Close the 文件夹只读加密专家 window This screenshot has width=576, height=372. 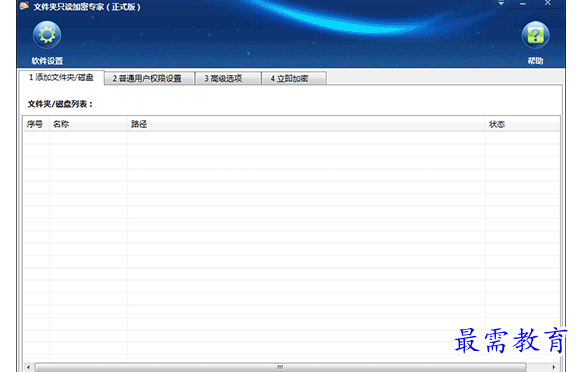coord(547,3)
